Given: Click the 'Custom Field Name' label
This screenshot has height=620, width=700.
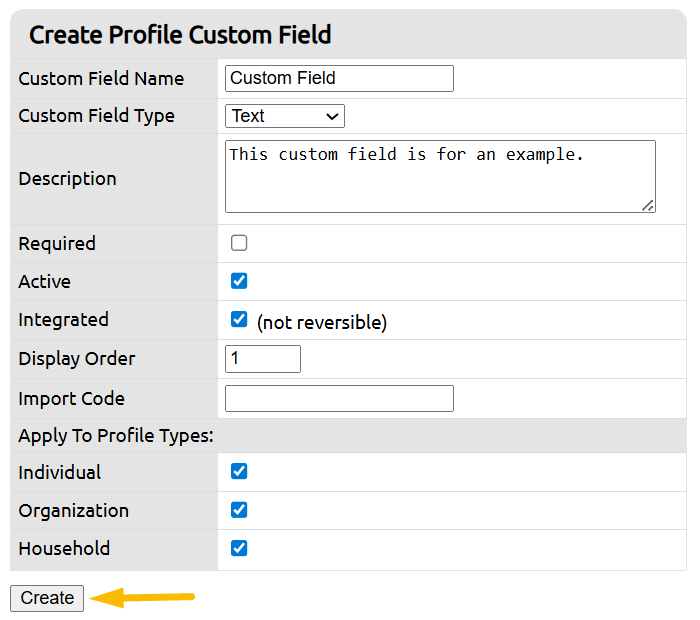Looking at the screenshot, I should 101,79.
